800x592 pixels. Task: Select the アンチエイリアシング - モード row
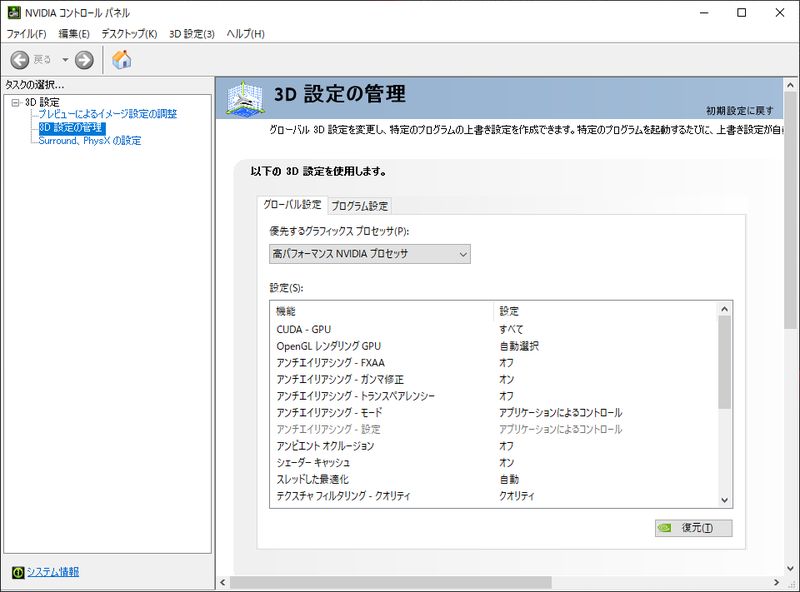click(x=494, y=412)
